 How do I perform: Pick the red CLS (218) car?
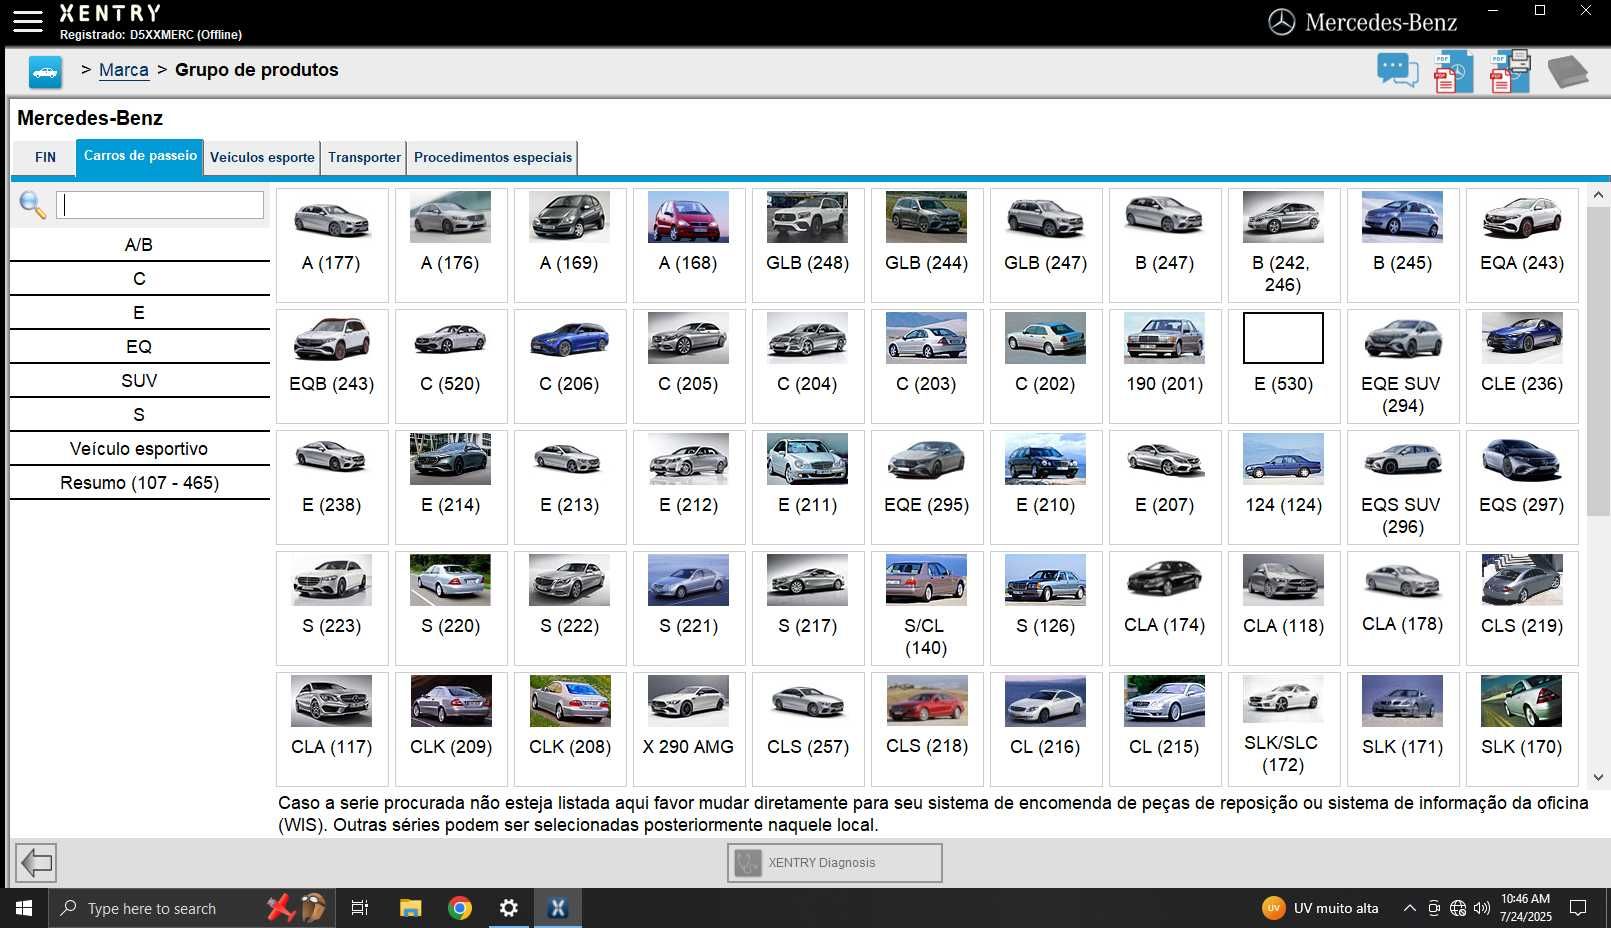click(x=926, y=729)
